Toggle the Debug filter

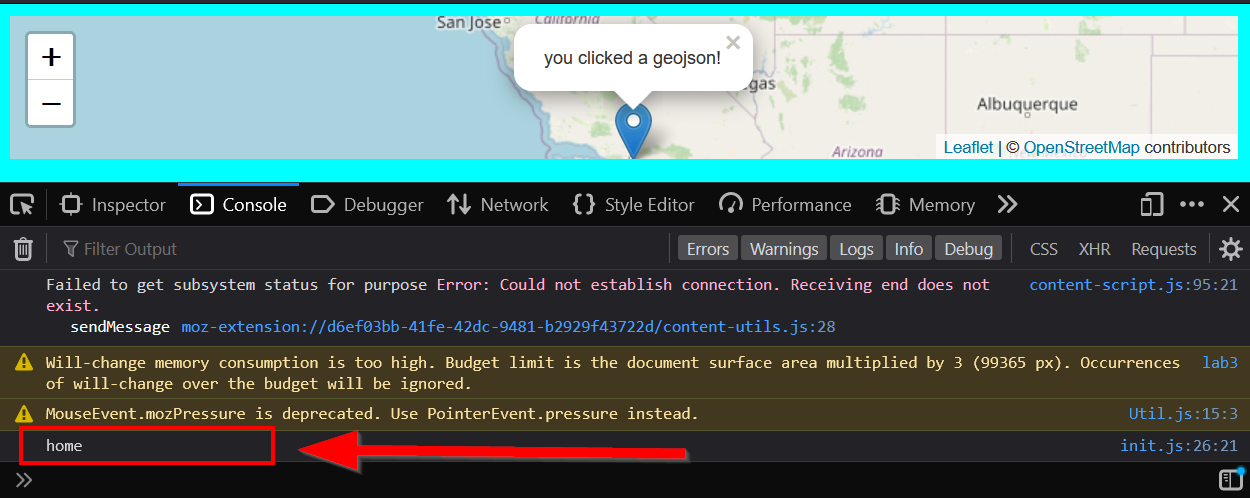(x=968, y=249)
